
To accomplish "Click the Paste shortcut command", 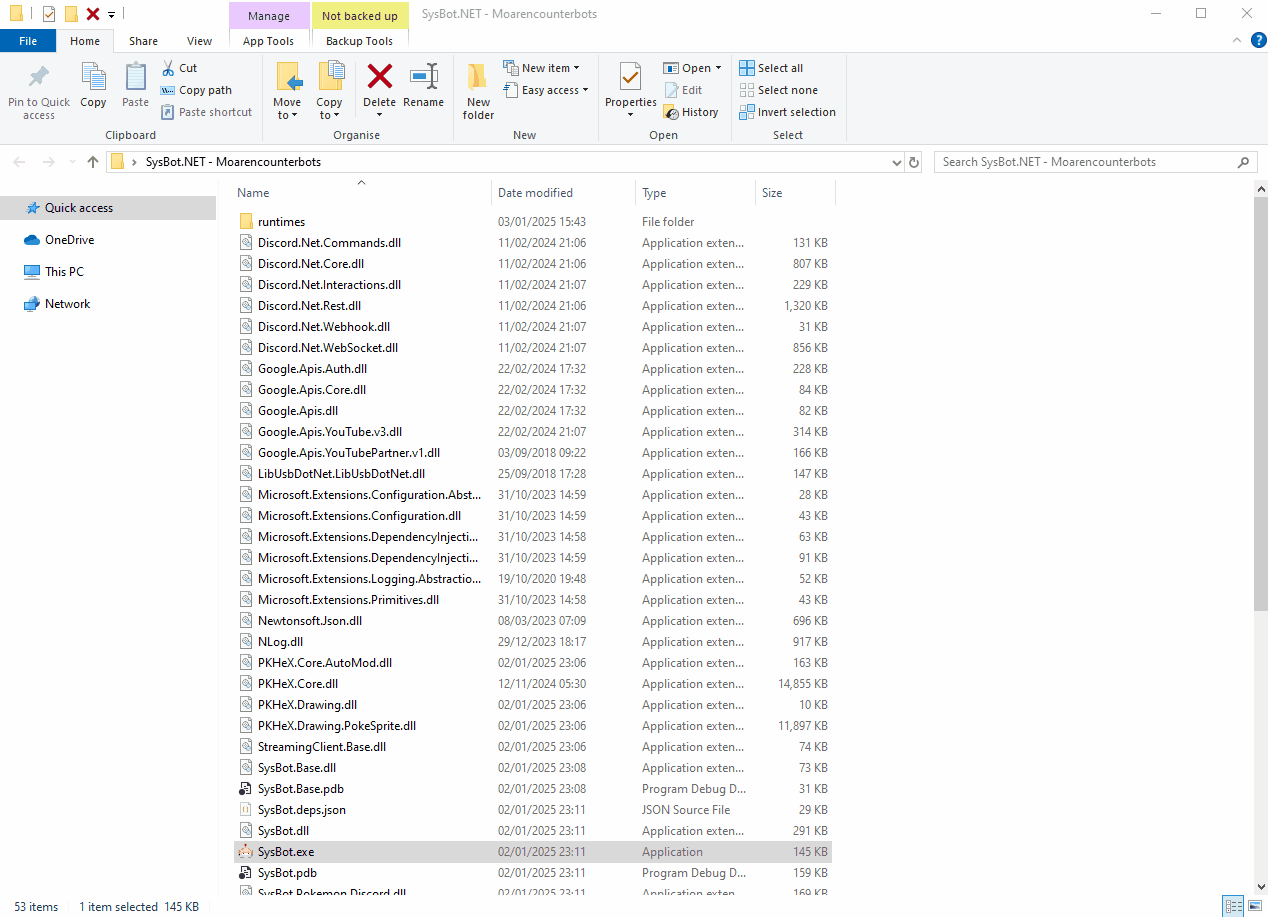I will pos(206,112).
